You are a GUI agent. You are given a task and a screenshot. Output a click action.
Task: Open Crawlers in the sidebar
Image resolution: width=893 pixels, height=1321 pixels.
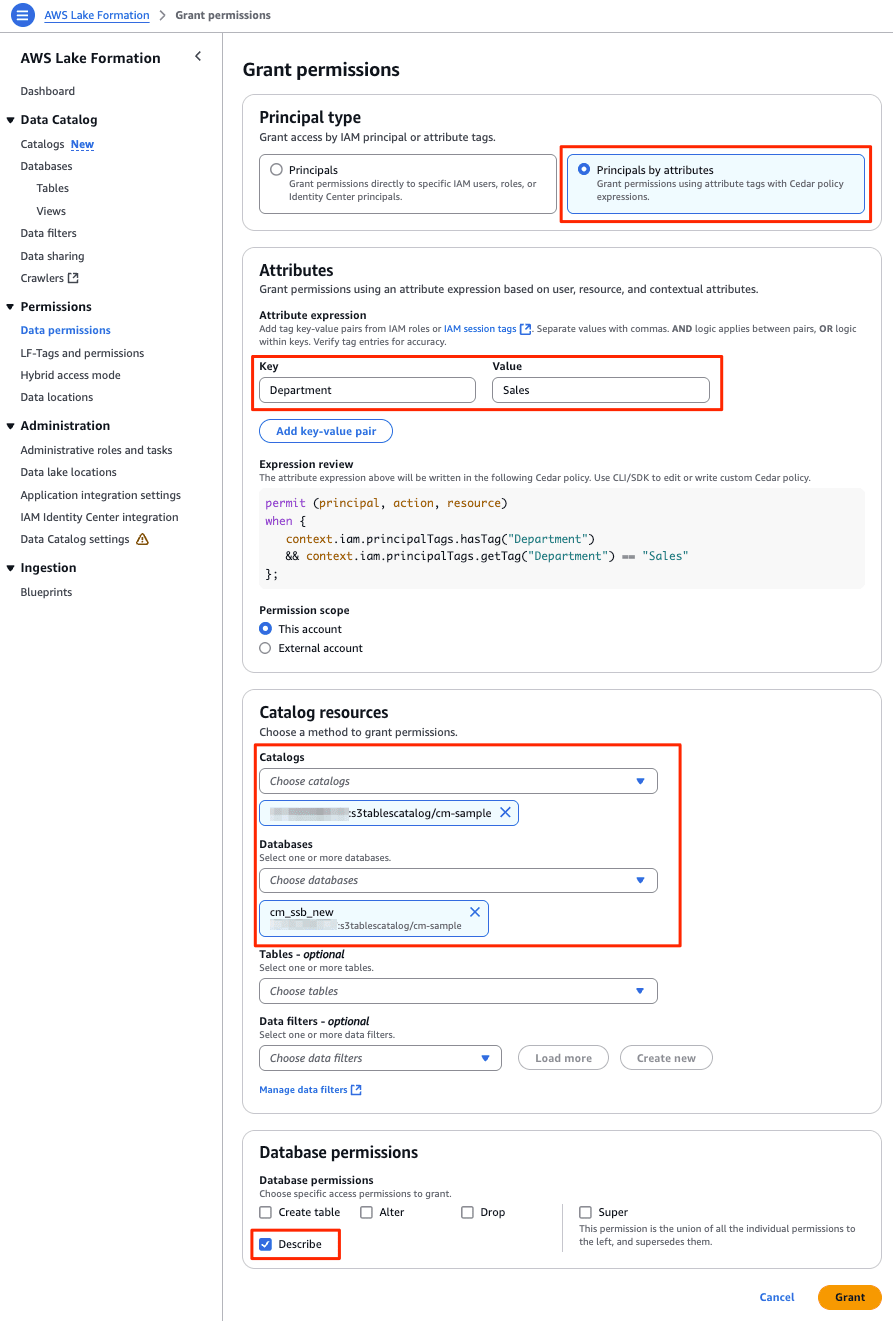[42, 278]
